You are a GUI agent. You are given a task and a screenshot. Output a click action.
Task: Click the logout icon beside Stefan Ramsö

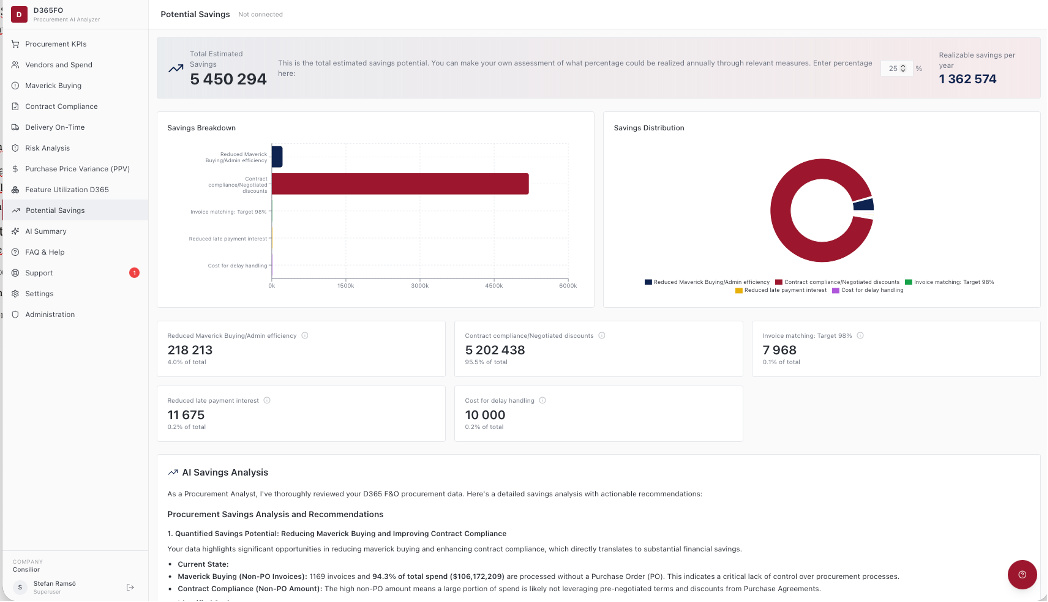tap(130, 587)
